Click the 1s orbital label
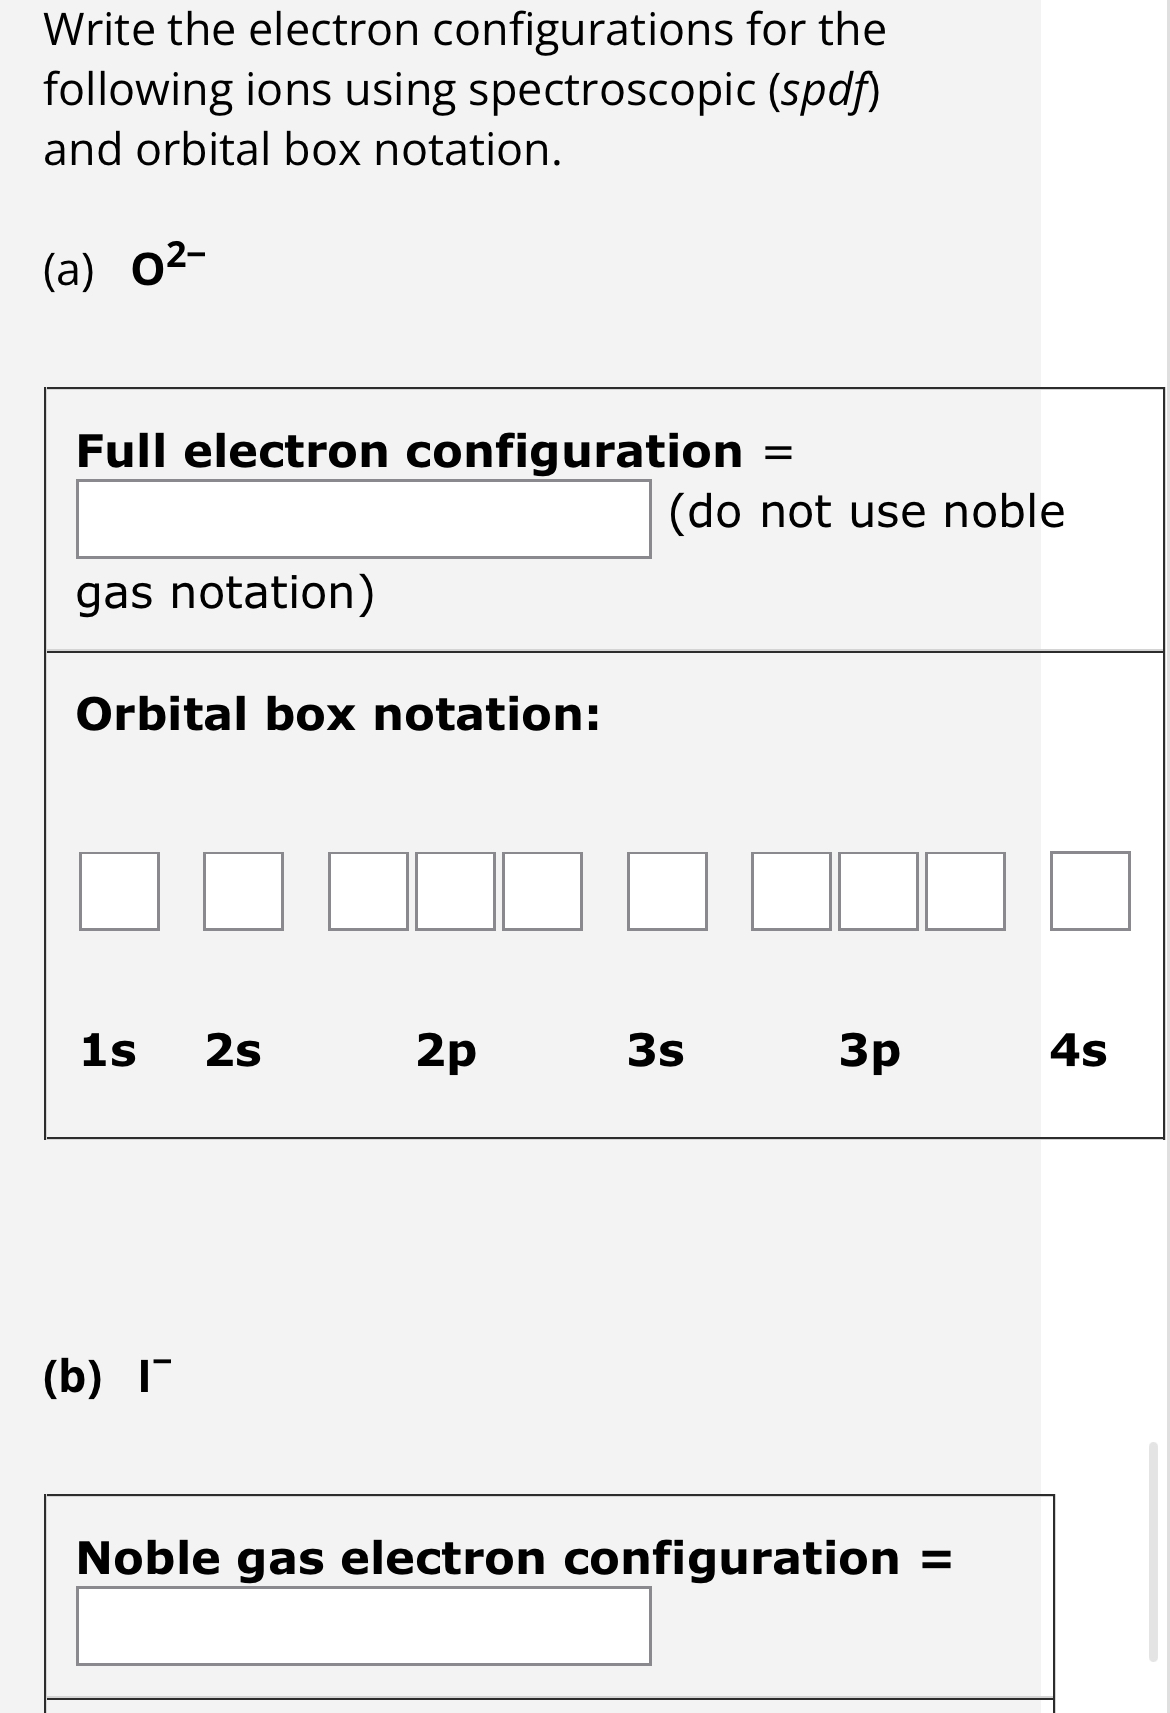The height and width of the screenshot is (1713, 1170). (108, 1050)
